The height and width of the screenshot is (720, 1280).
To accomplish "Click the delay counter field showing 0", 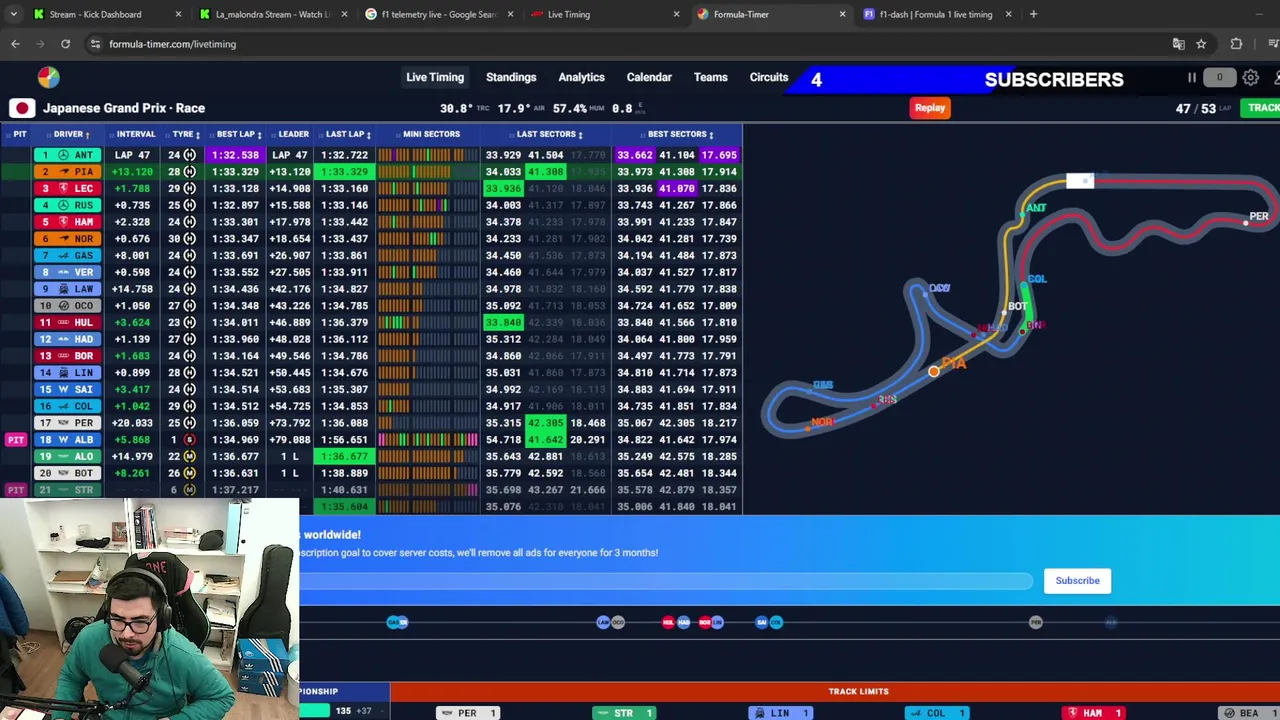I will pyautogui.click(x=1219, y=78).
